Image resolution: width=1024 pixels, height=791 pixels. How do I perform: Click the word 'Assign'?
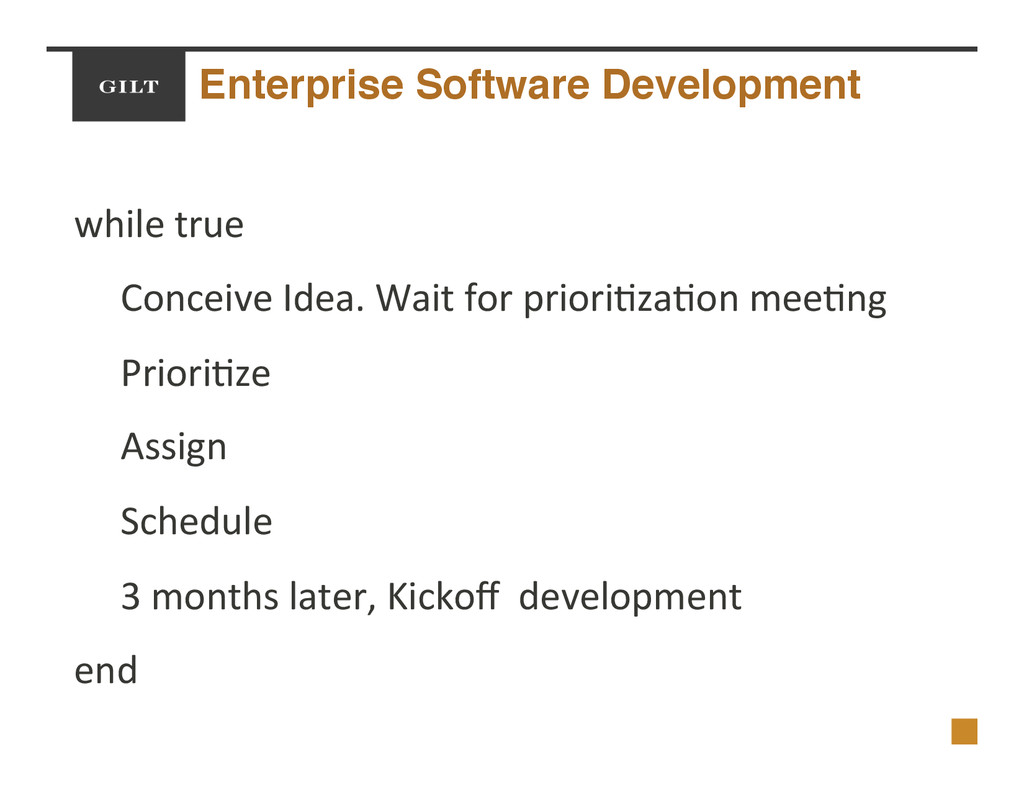[174, 448]
